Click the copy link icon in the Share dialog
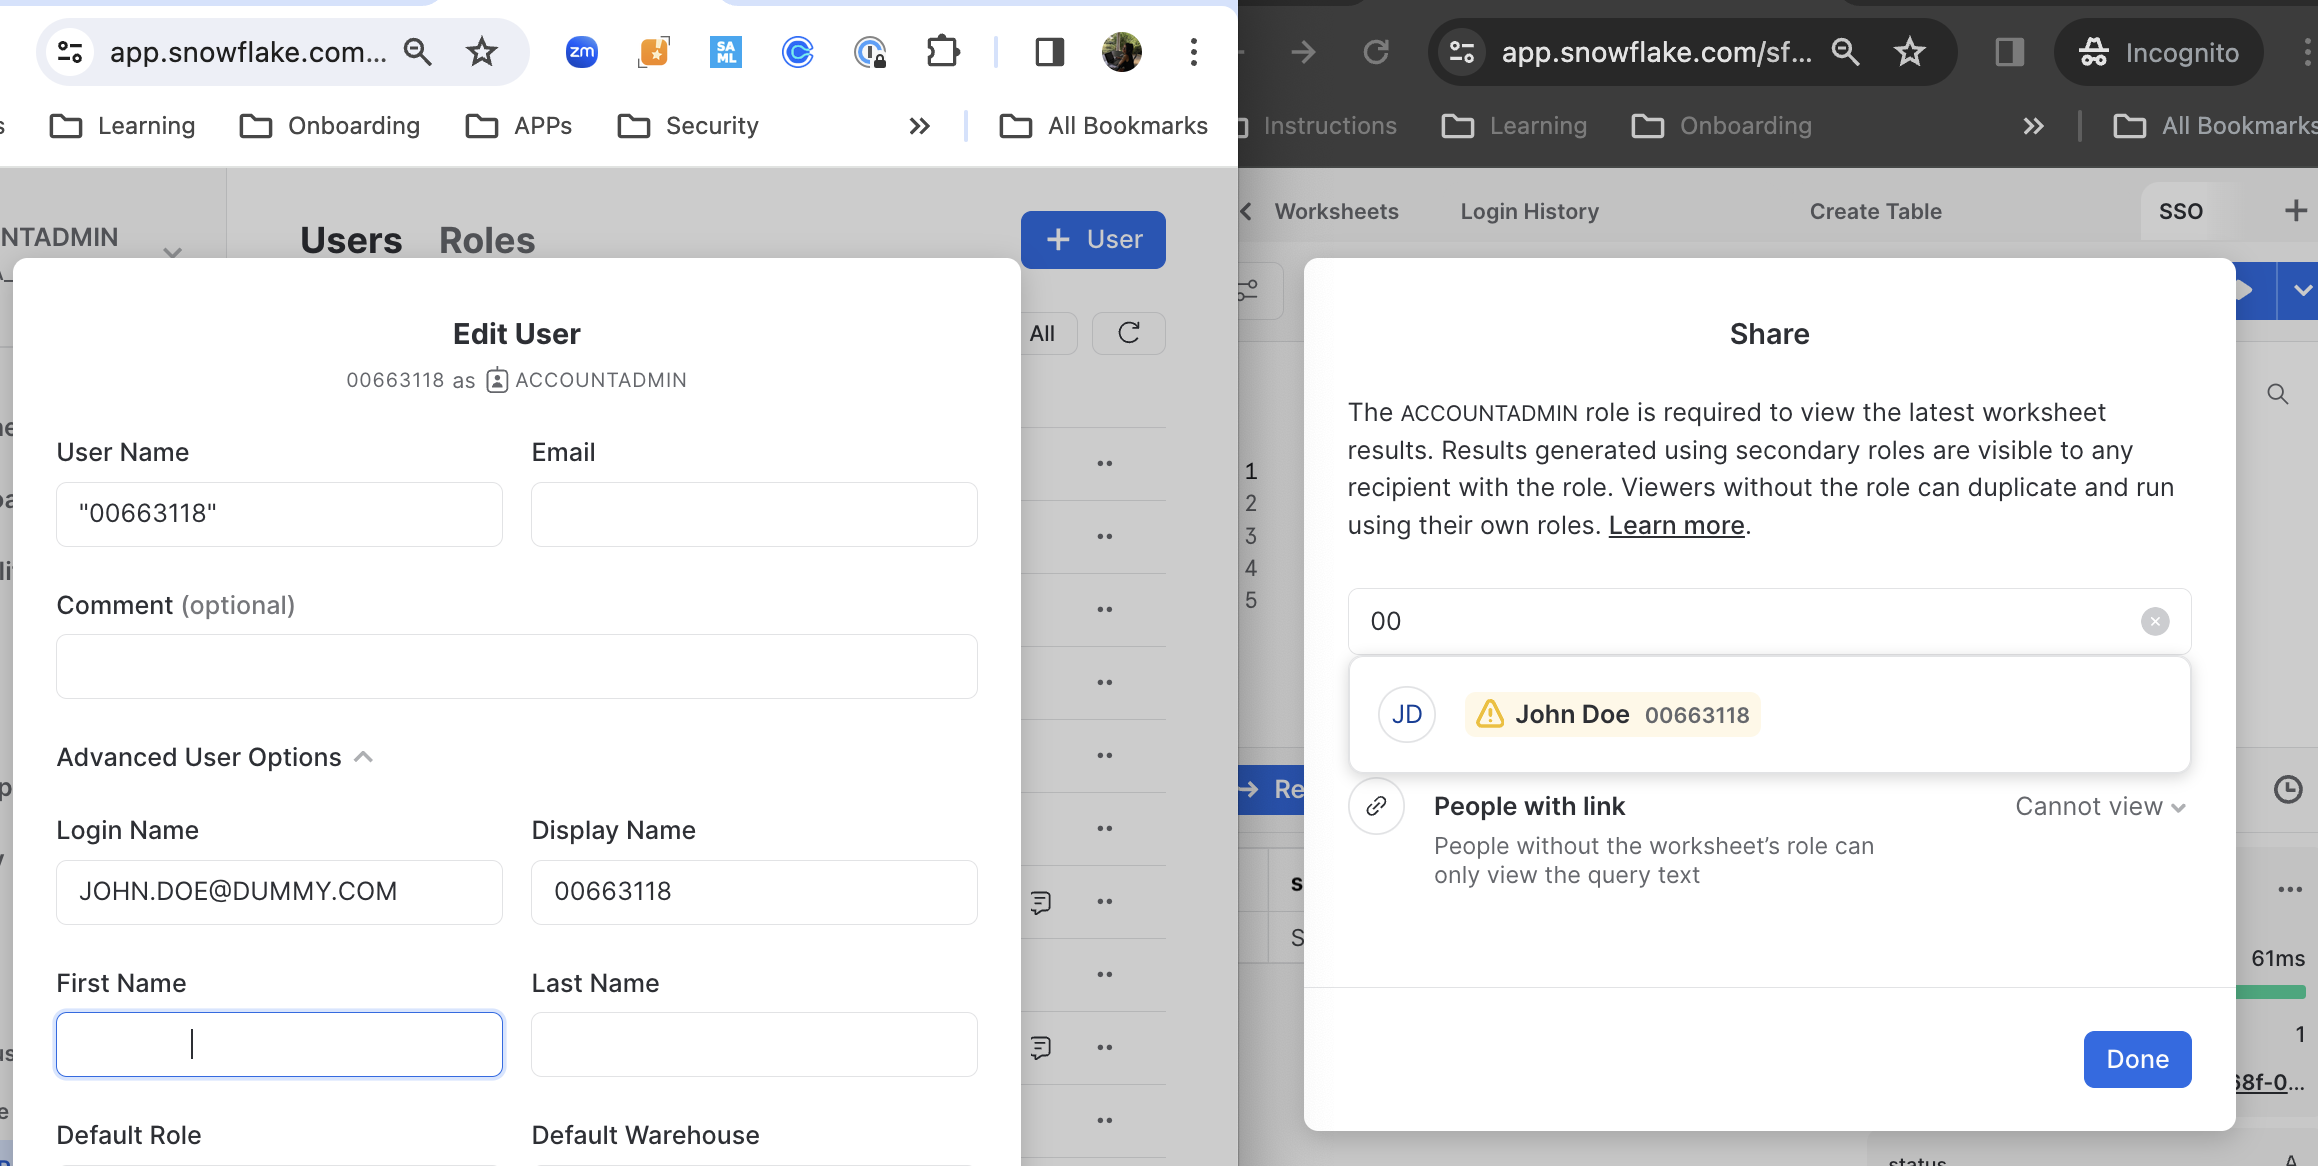 tap(1376, 806)
